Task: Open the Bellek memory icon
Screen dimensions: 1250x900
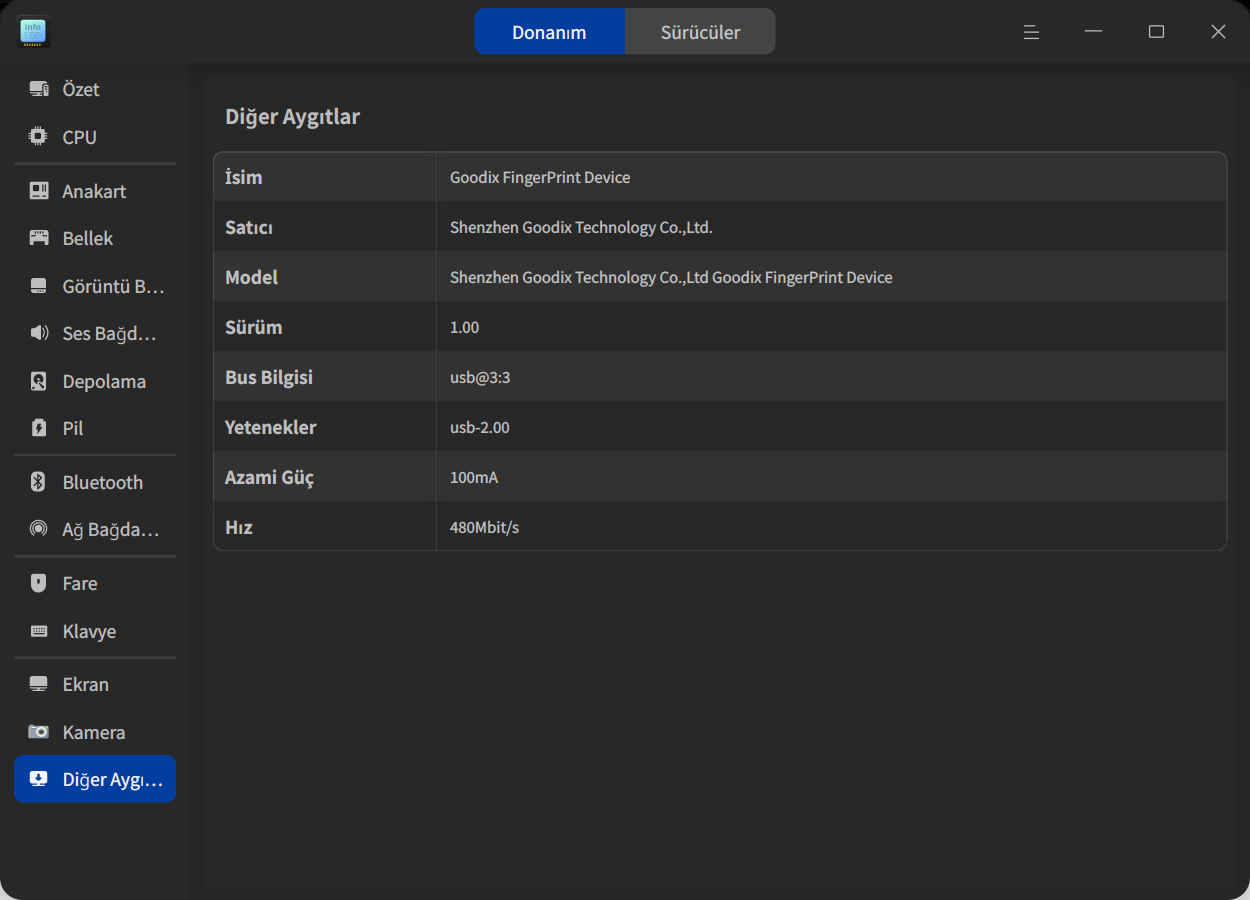Action: (39, 238)
